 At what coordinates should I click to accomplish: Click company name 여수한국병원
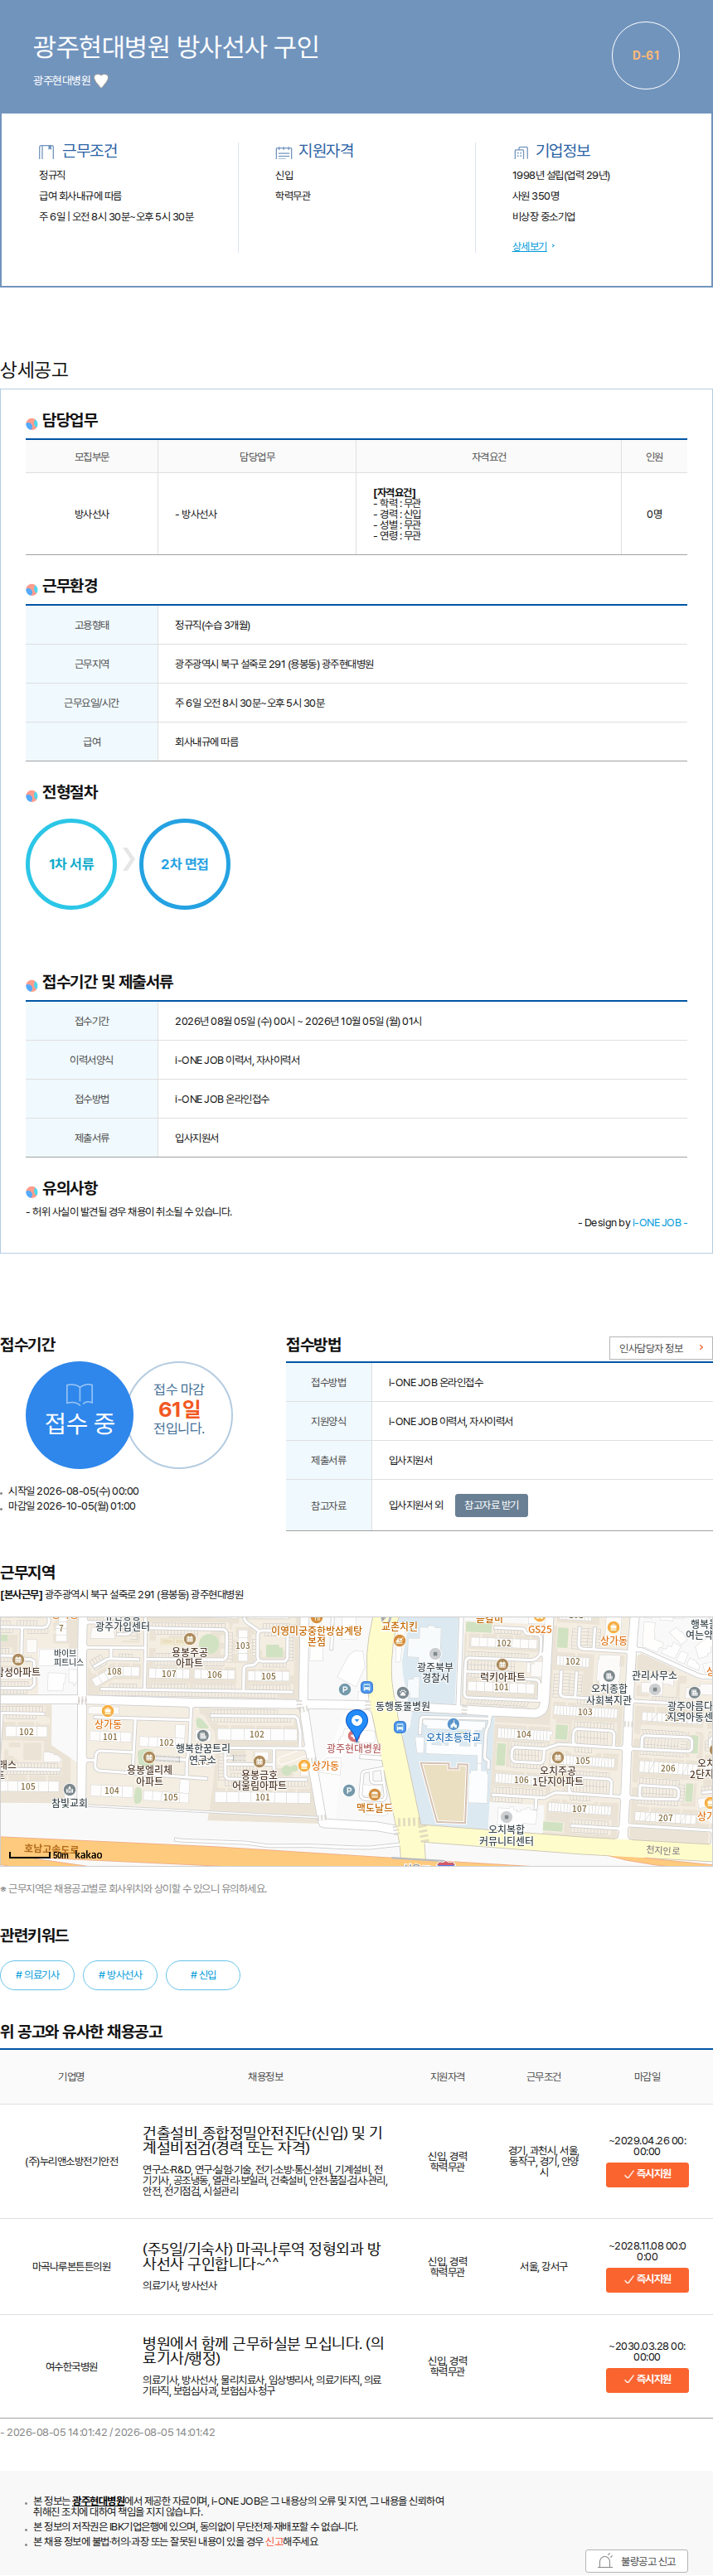(x=71, y=2366)
